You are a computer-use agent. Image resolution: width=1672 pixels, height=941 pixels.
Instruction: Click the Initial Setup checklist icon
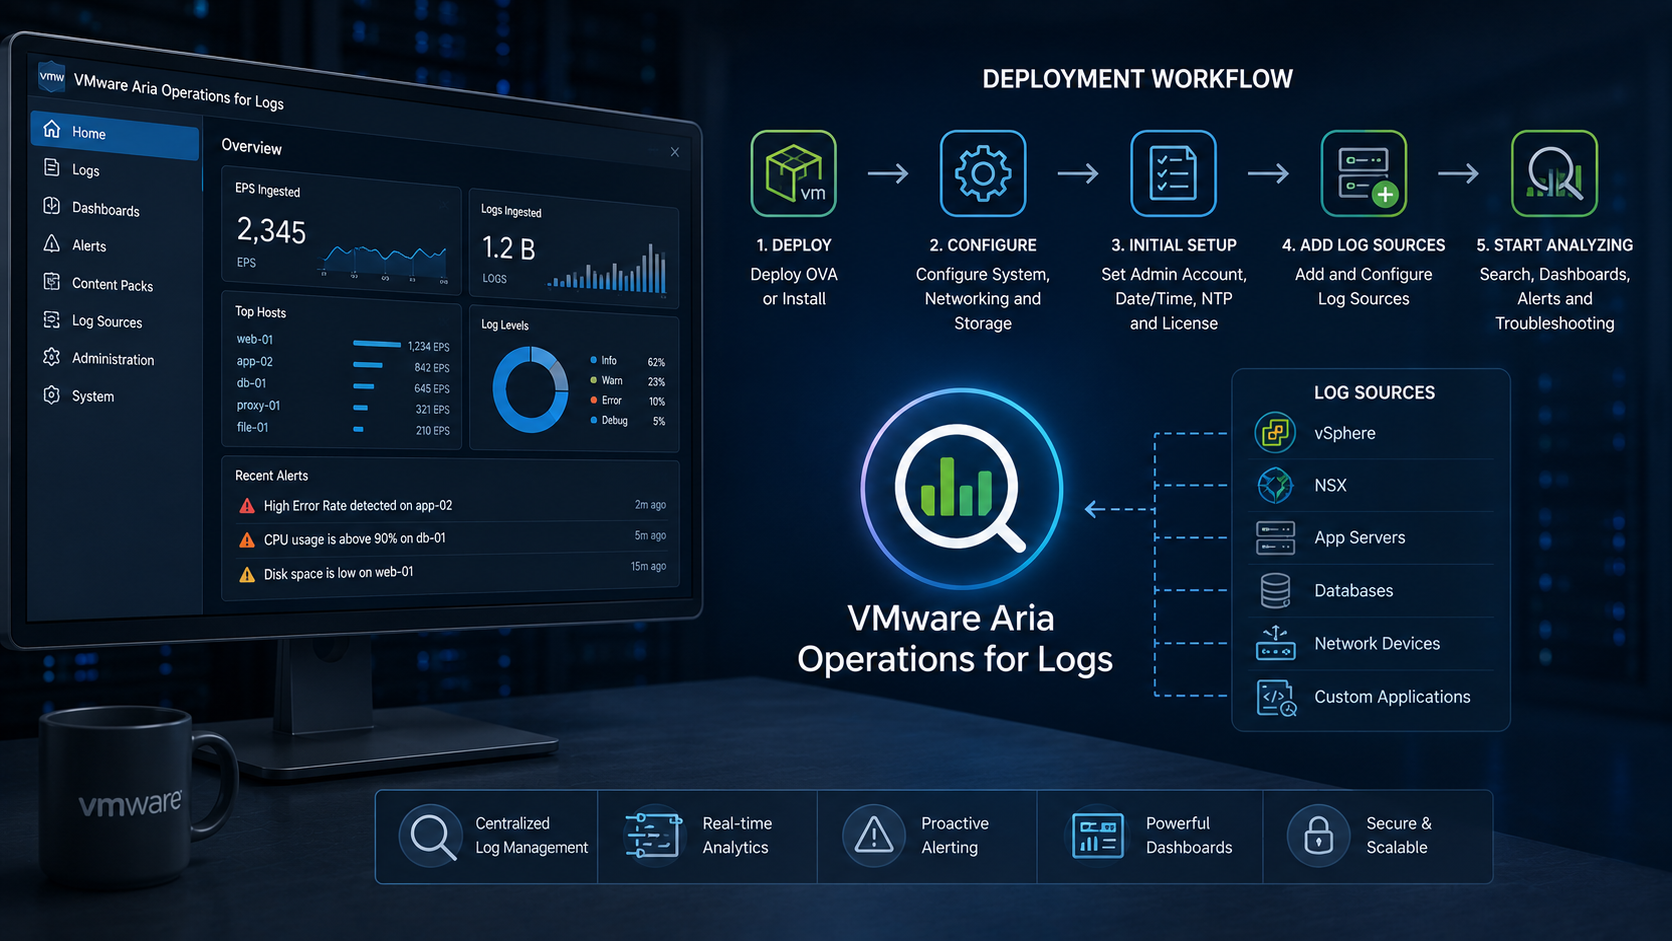1173,174
